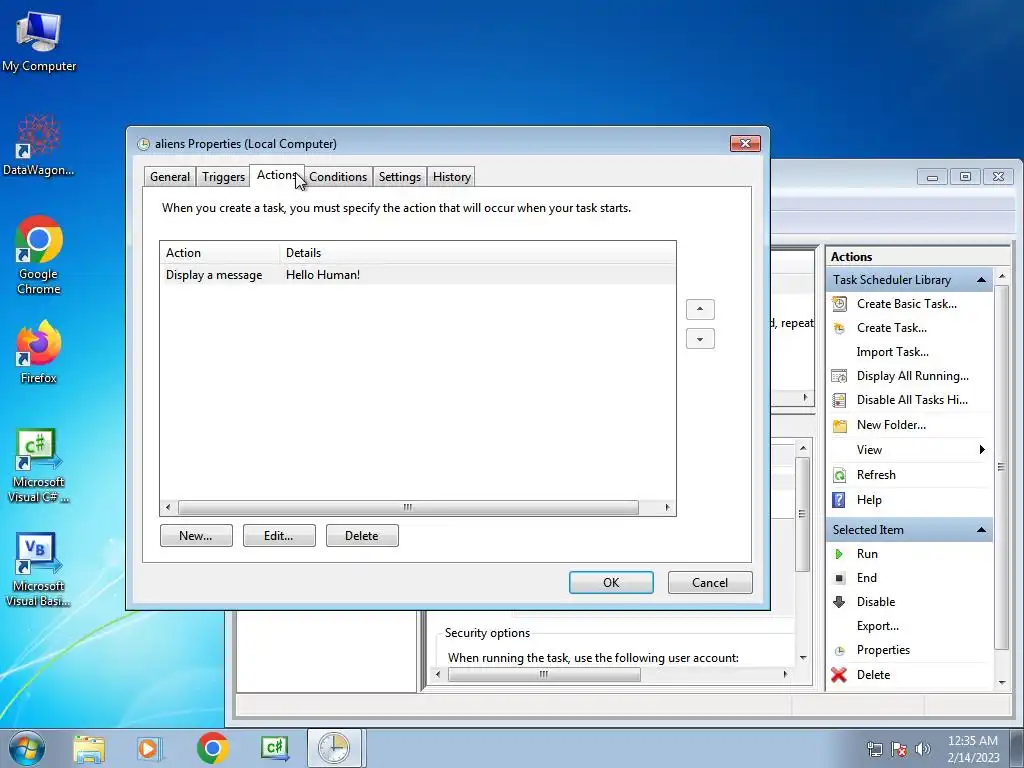Click the Refresh icon in Actions pane
This screenshot has height=768, width=1024.
pos(839,475)
